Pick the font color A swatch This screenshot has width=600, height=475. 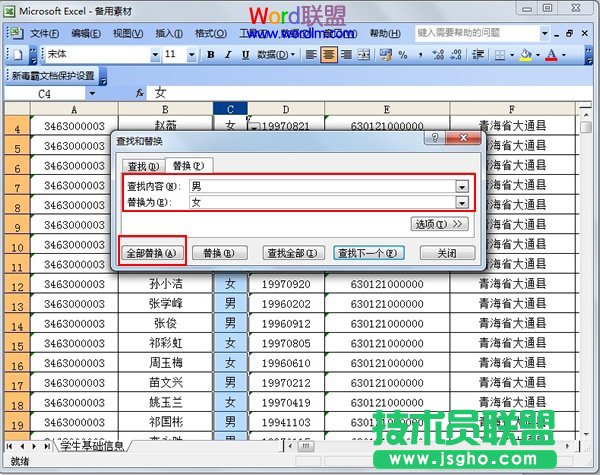coord(551,54)
